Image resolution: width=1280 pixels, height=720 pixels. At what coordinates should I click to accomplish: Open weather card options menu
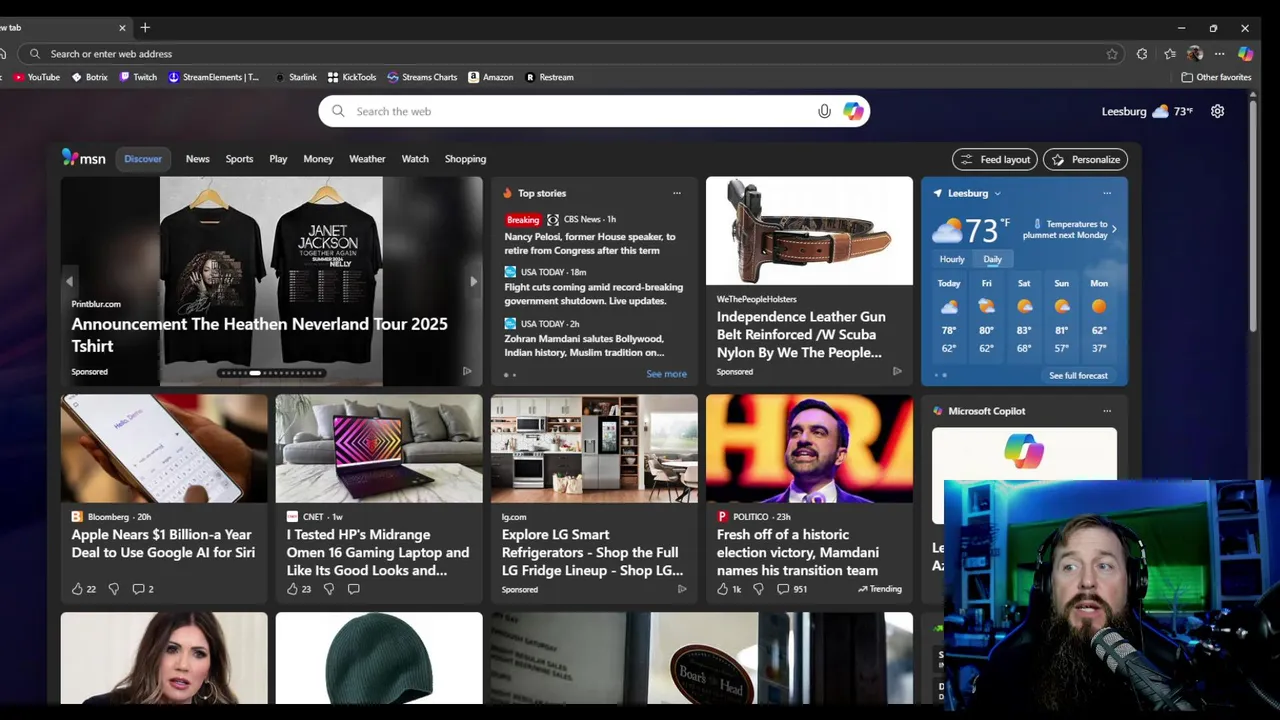1107,193
